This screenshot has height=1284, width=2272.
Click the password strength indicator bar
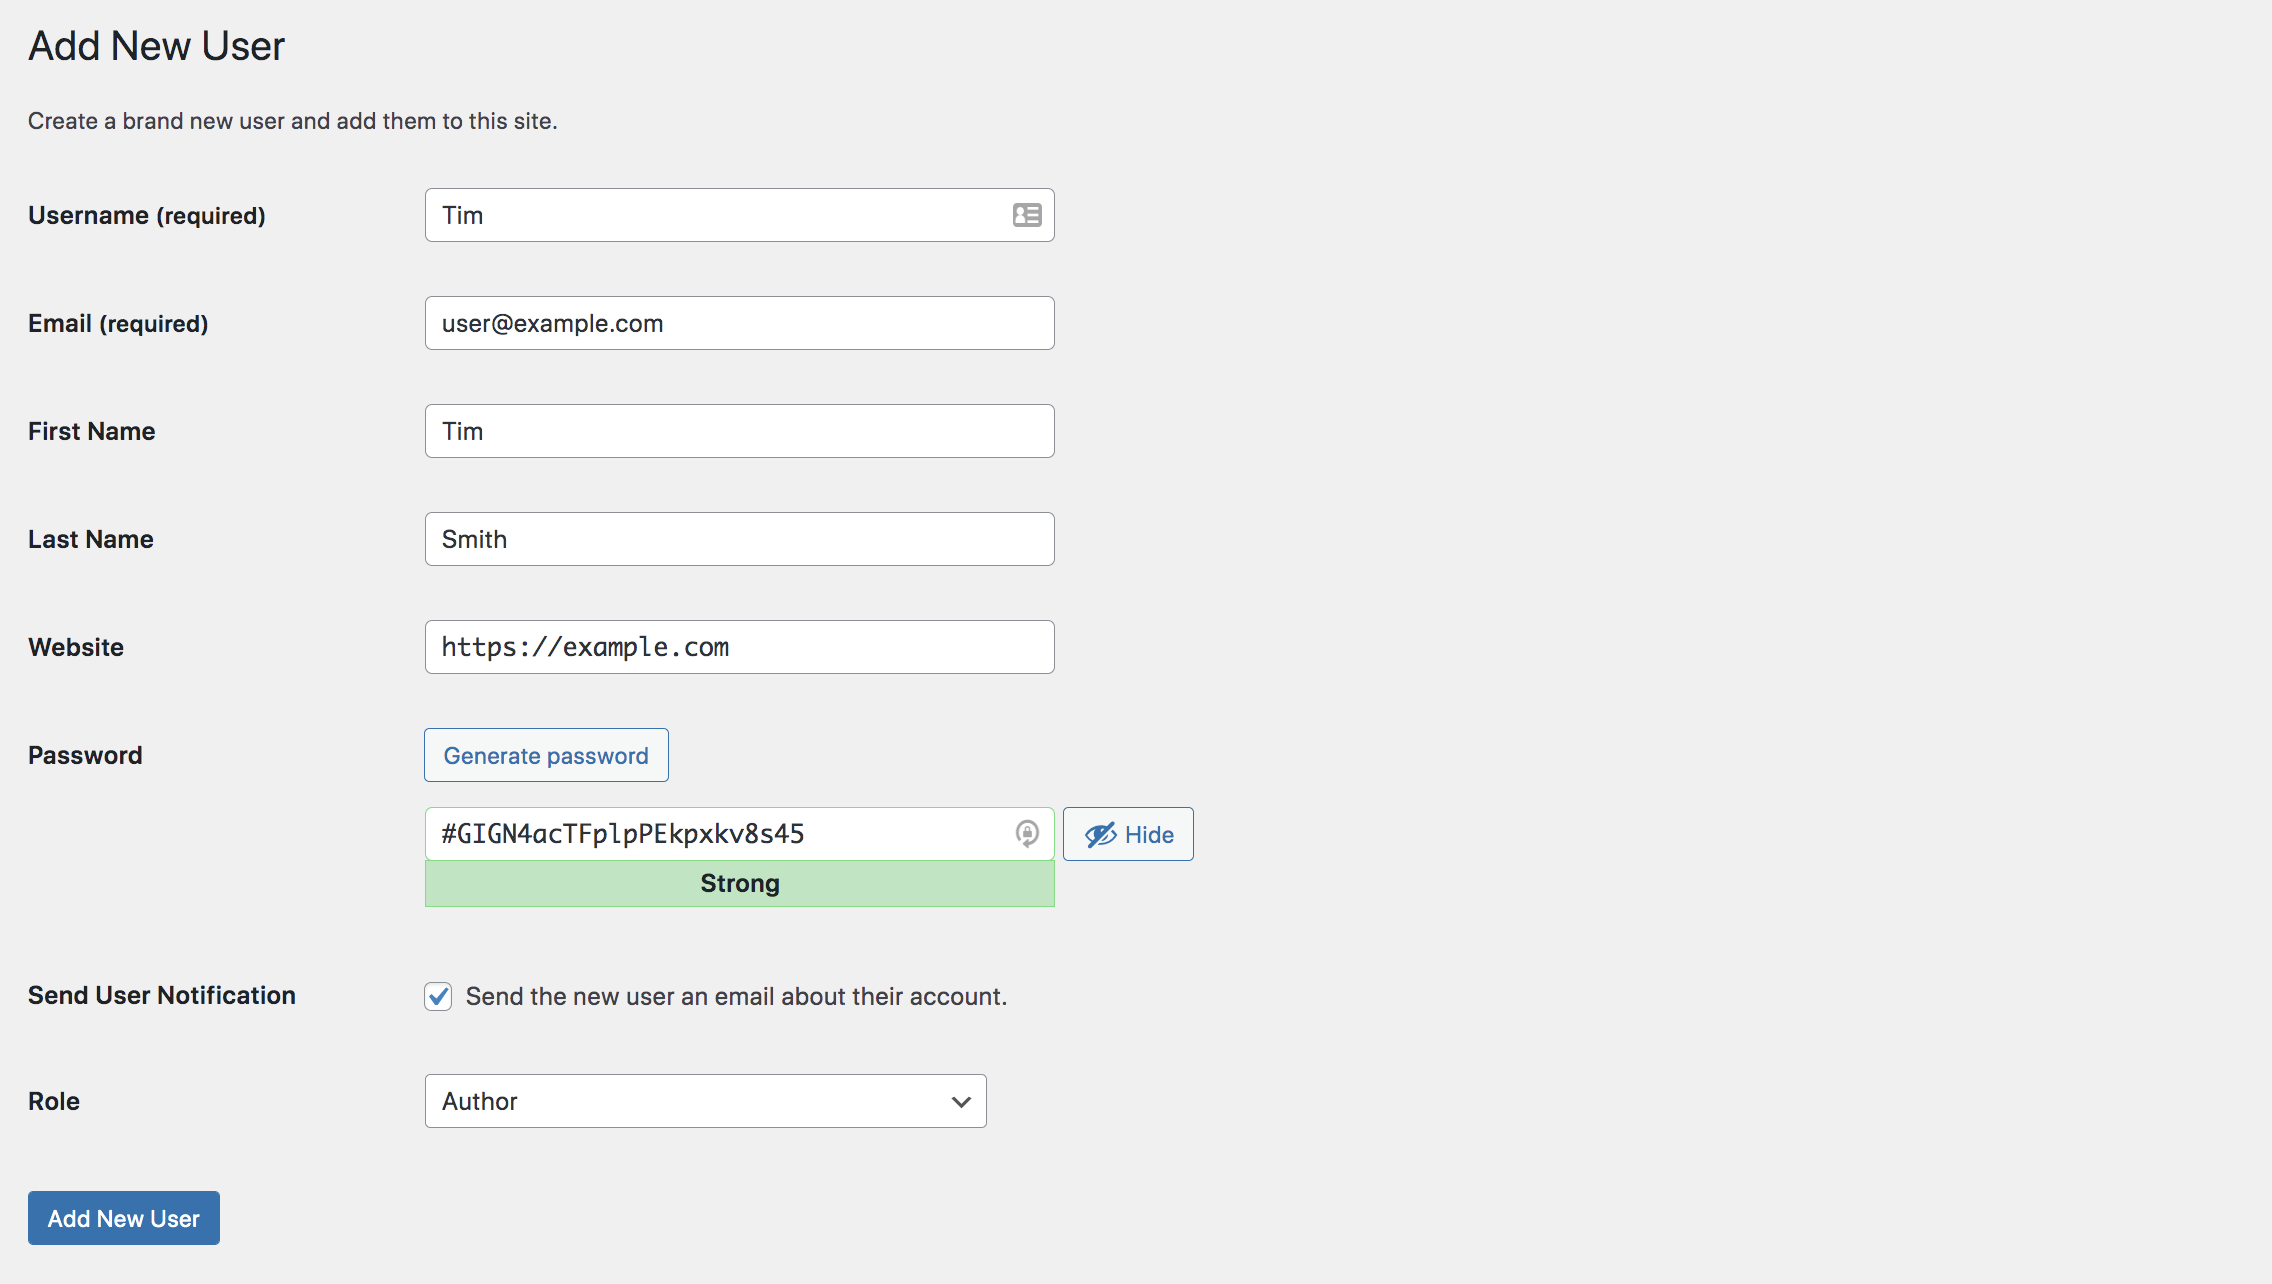point(740,881)
